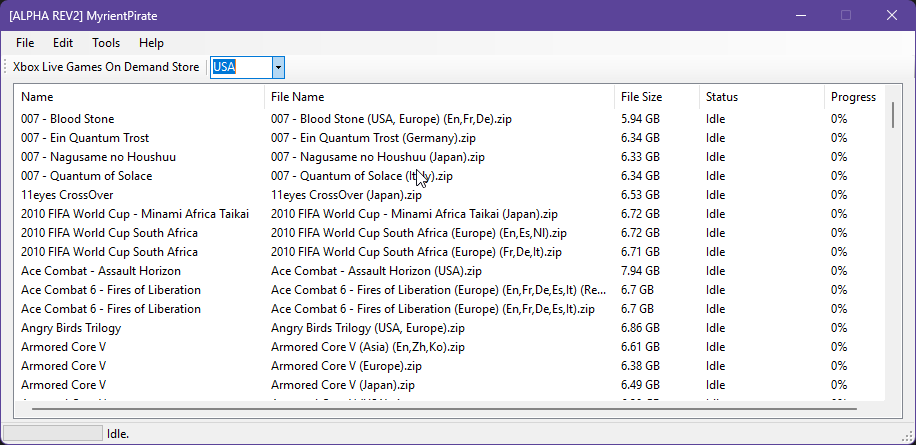
Task: Click the Xbox Live Games On Demand Store label
Action: click(x=106, y=67)
